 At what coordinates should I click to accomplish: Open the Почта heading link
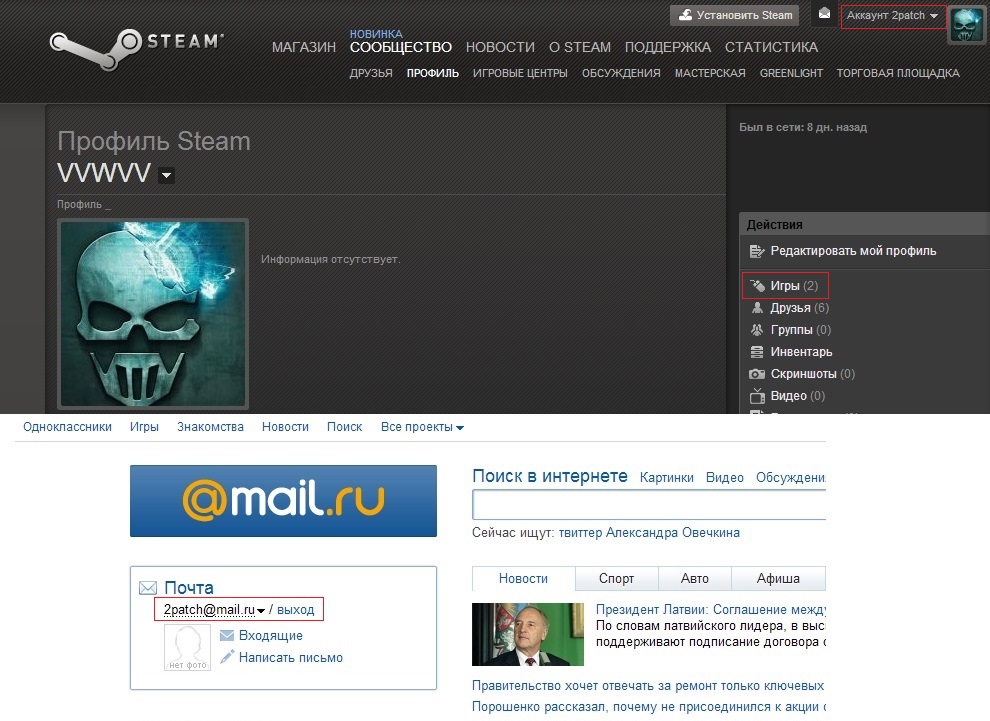(x=189, y=587)
